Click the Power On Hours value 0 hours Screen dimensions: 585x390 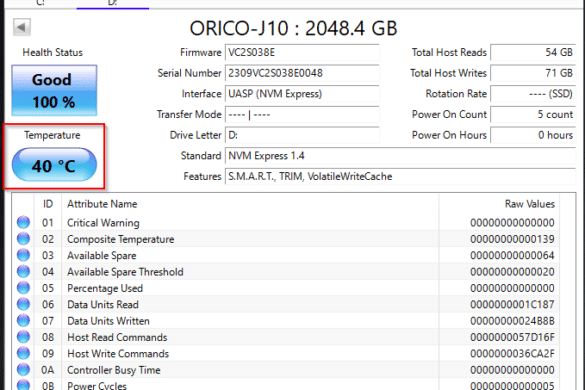tap(533, 135)
